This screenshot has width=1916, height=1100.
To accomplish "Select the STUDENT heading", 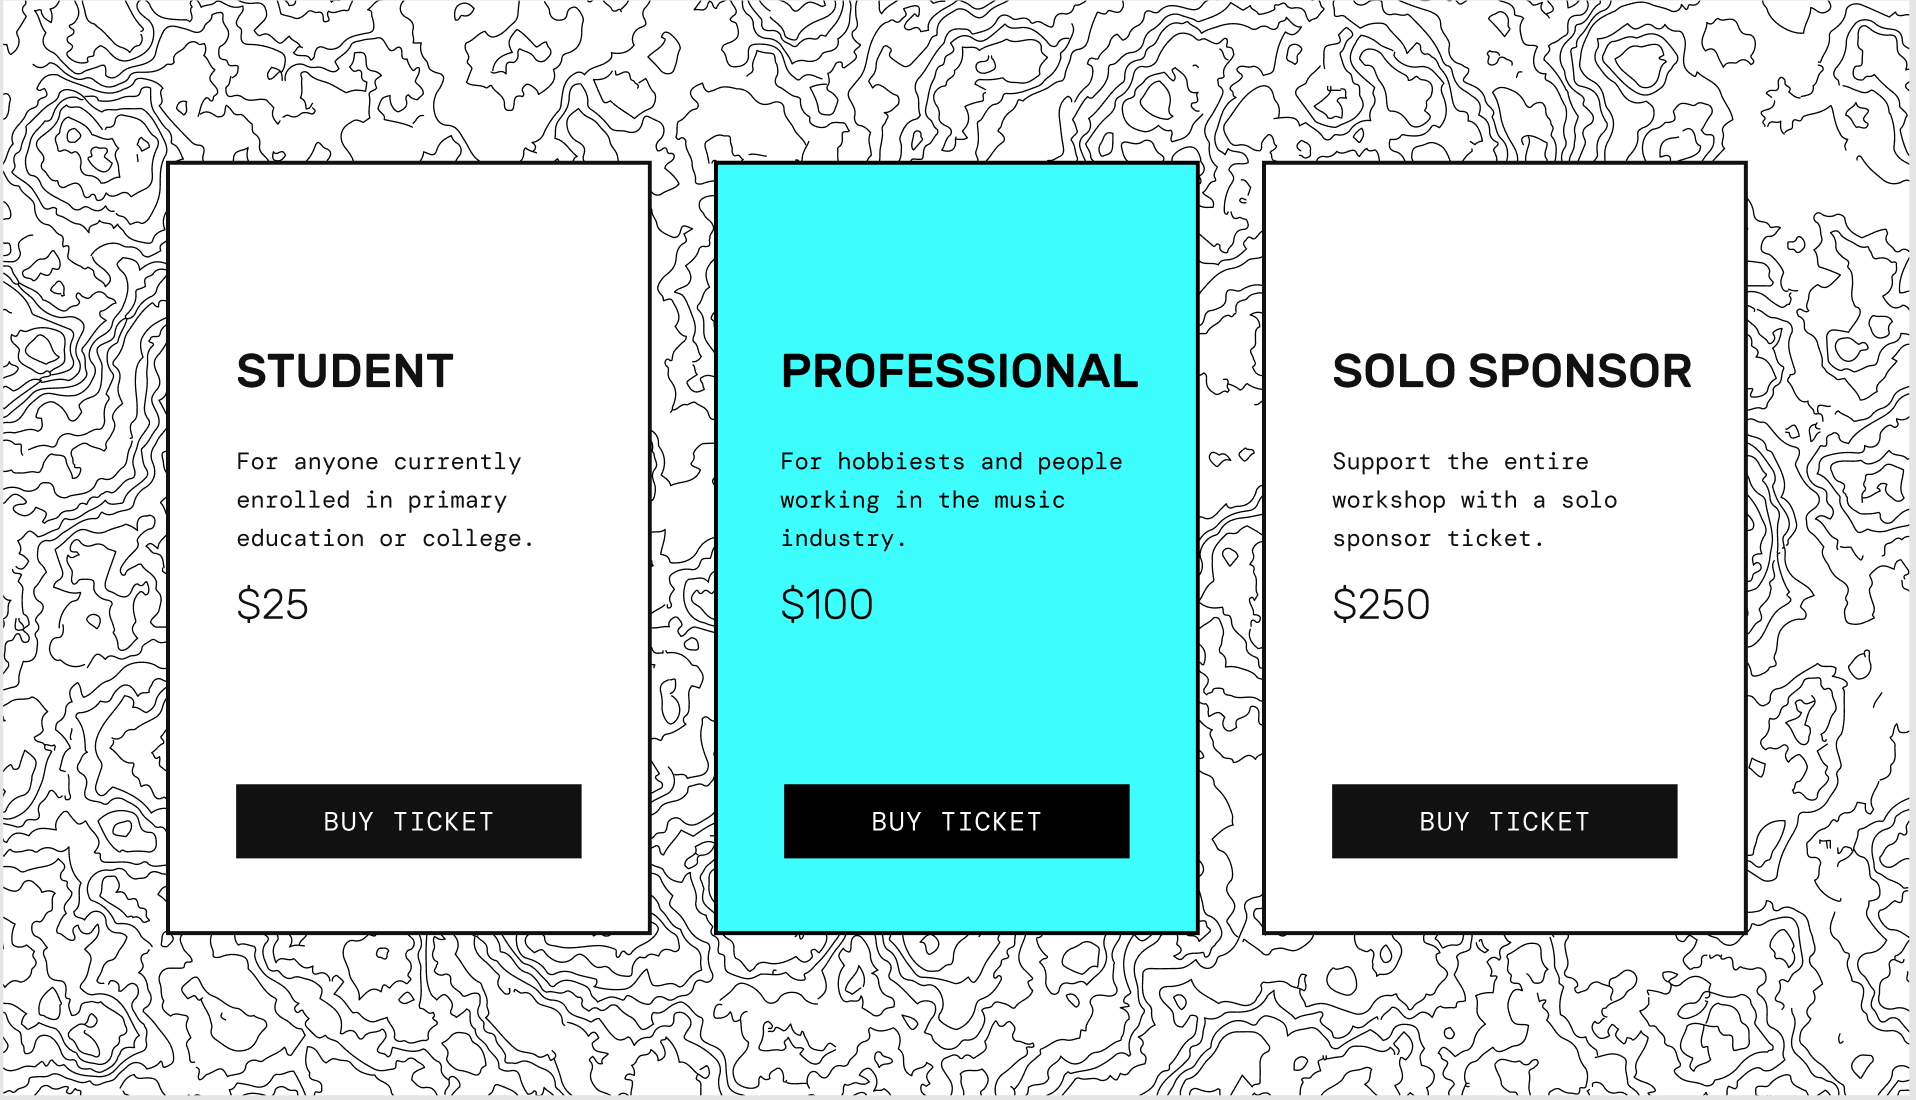I will tap(344, 371).
